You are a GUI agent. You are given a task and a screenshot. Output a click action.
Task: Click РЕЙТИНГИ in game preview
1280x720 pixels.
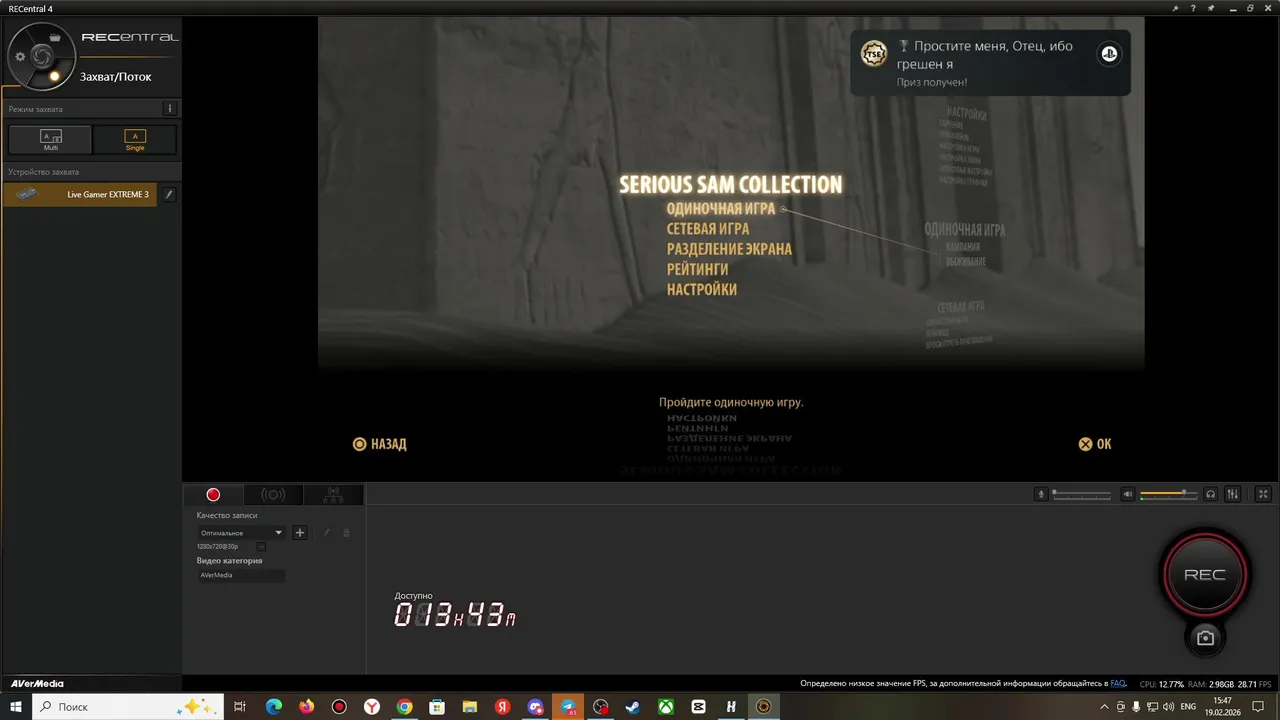697,269
